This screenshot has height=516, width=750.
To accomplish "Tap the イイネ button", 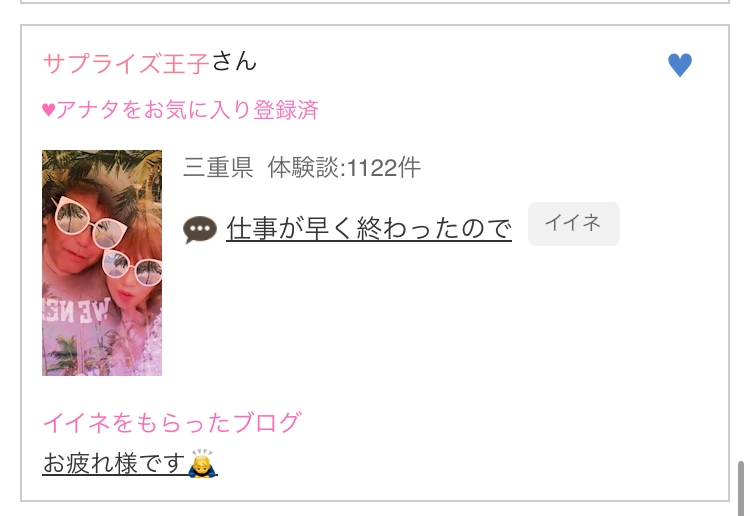I will pyautogui.click(x=574, y=223).
